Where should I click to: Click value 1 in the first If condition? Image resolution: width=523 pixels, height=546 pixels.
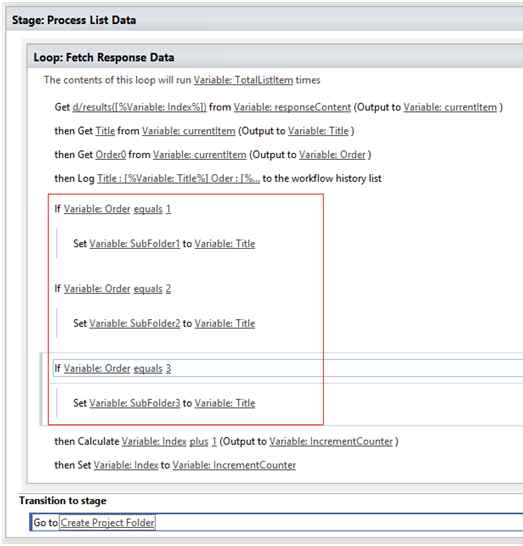pyautogui.click(x=168, y=209)
